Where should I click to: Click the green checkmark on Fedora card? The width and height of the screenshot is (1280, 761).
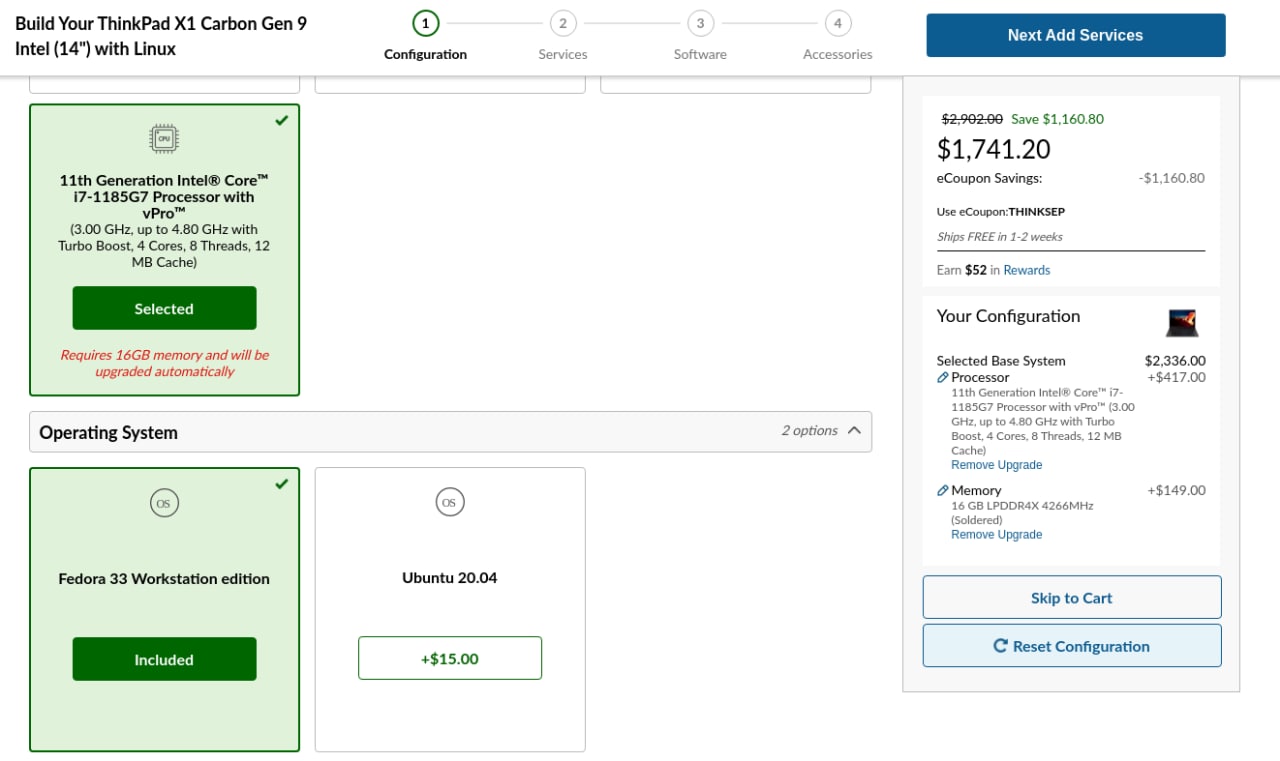click(x=282, y=484)
